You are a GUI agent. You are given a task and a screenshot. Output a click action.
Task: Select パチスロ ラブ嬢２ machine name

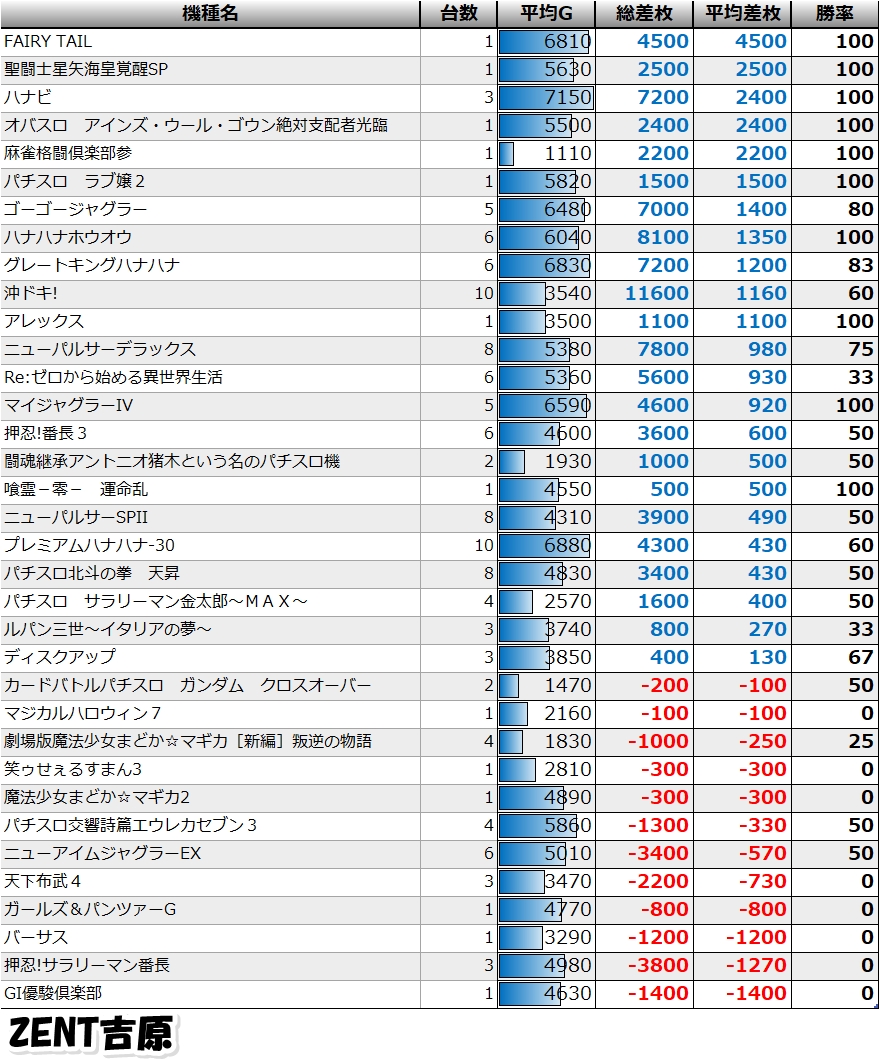pyautogui.click(x=74, y=182)
